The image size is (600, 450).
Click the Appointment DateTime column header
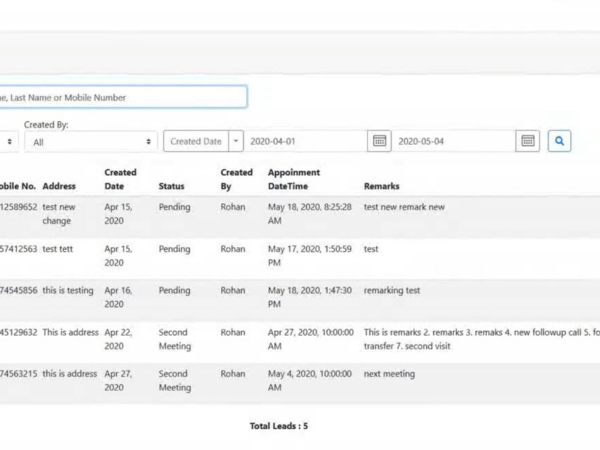tap(294, 179)
